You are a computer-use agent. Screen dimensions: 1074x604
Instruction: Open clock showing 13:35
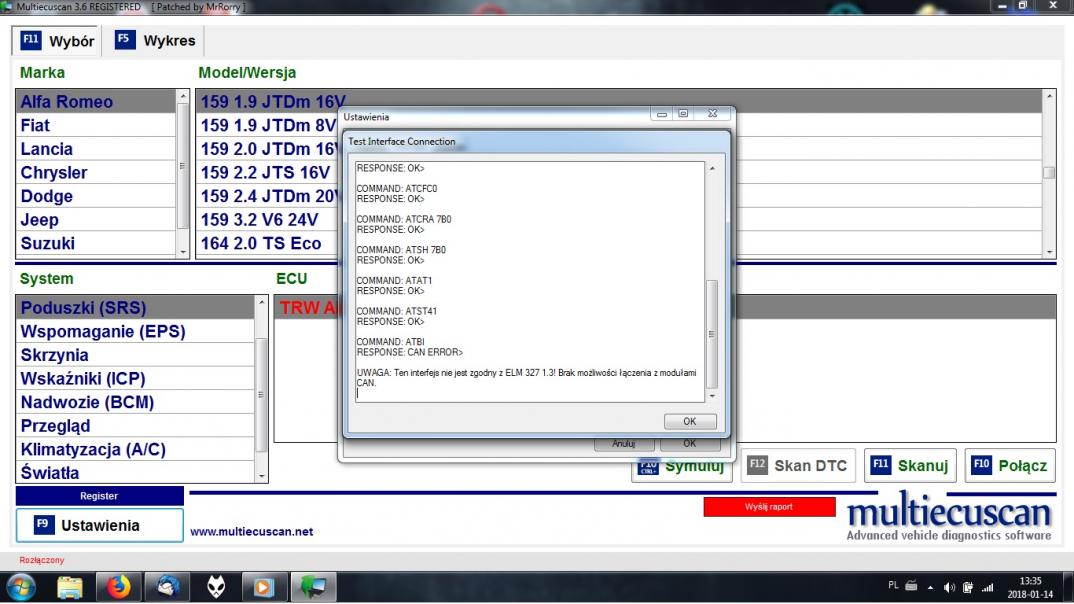pyautogui.click(x=1030, y=588)
